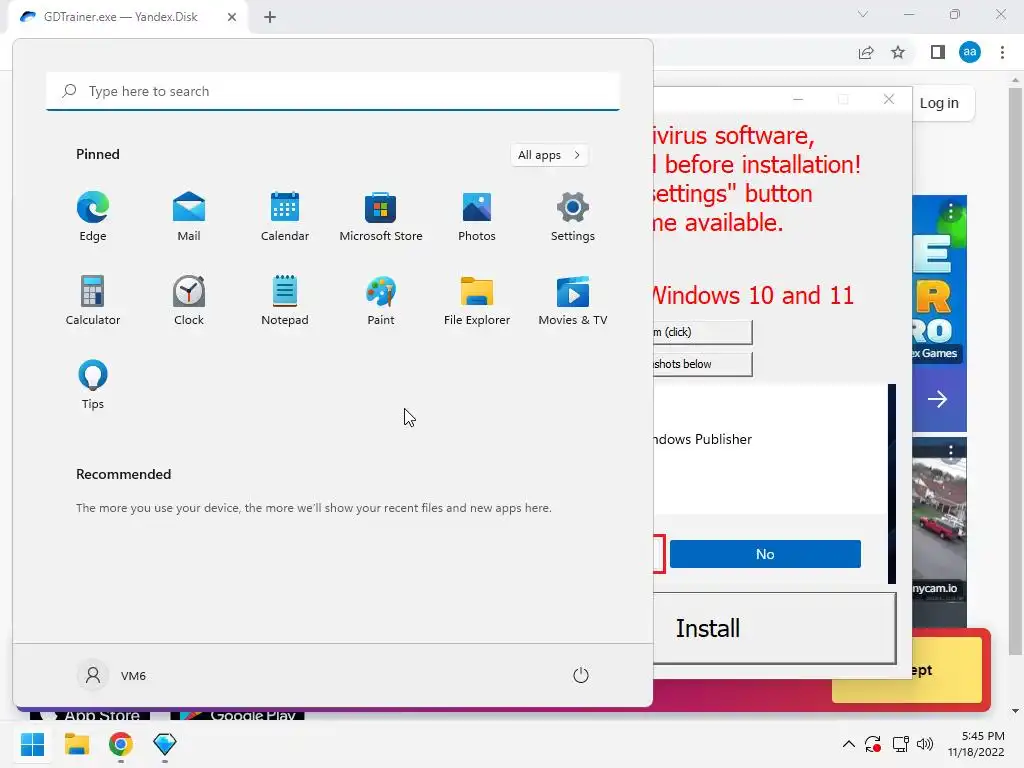Launch the Clock app

(x=189, y=300)
